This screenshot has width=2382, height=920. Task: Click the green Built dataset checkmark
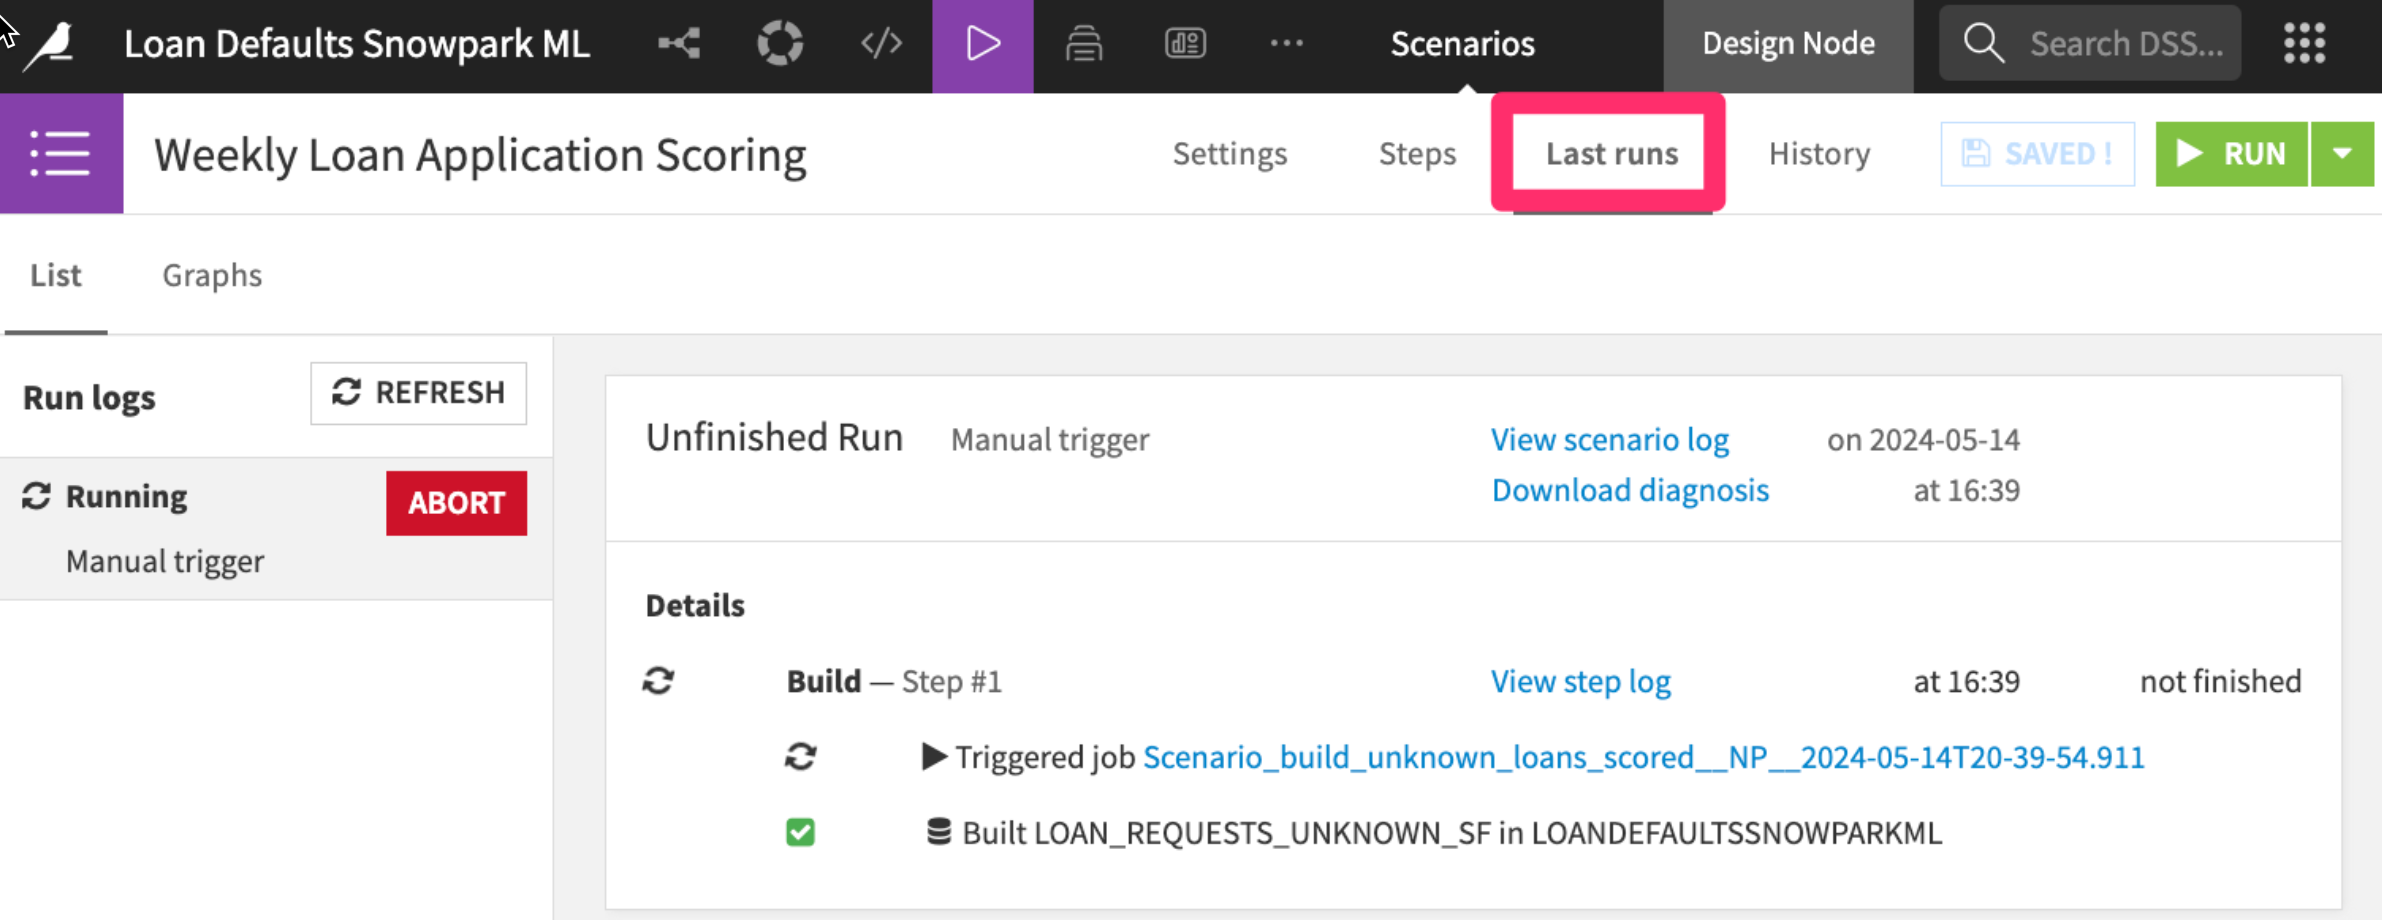800,832
